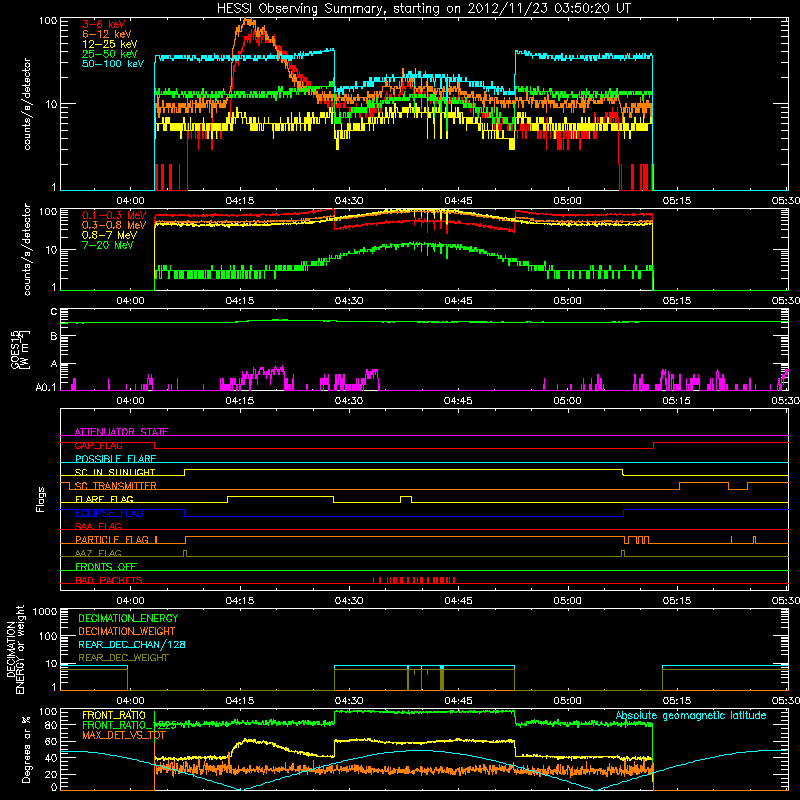Click the '80' tick on bottom panel

tap(51, 724)
